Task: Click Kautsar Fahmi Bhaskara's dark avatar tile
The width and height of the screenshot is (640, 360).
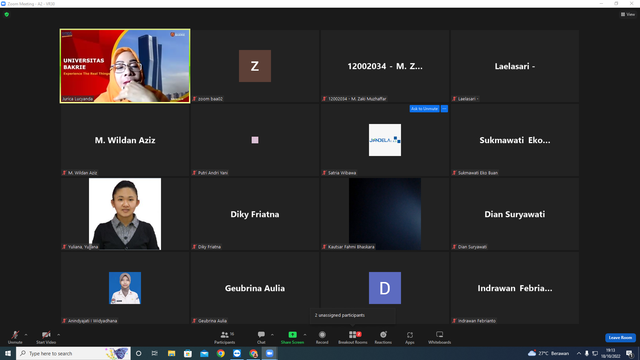Action: pos(385,214)
